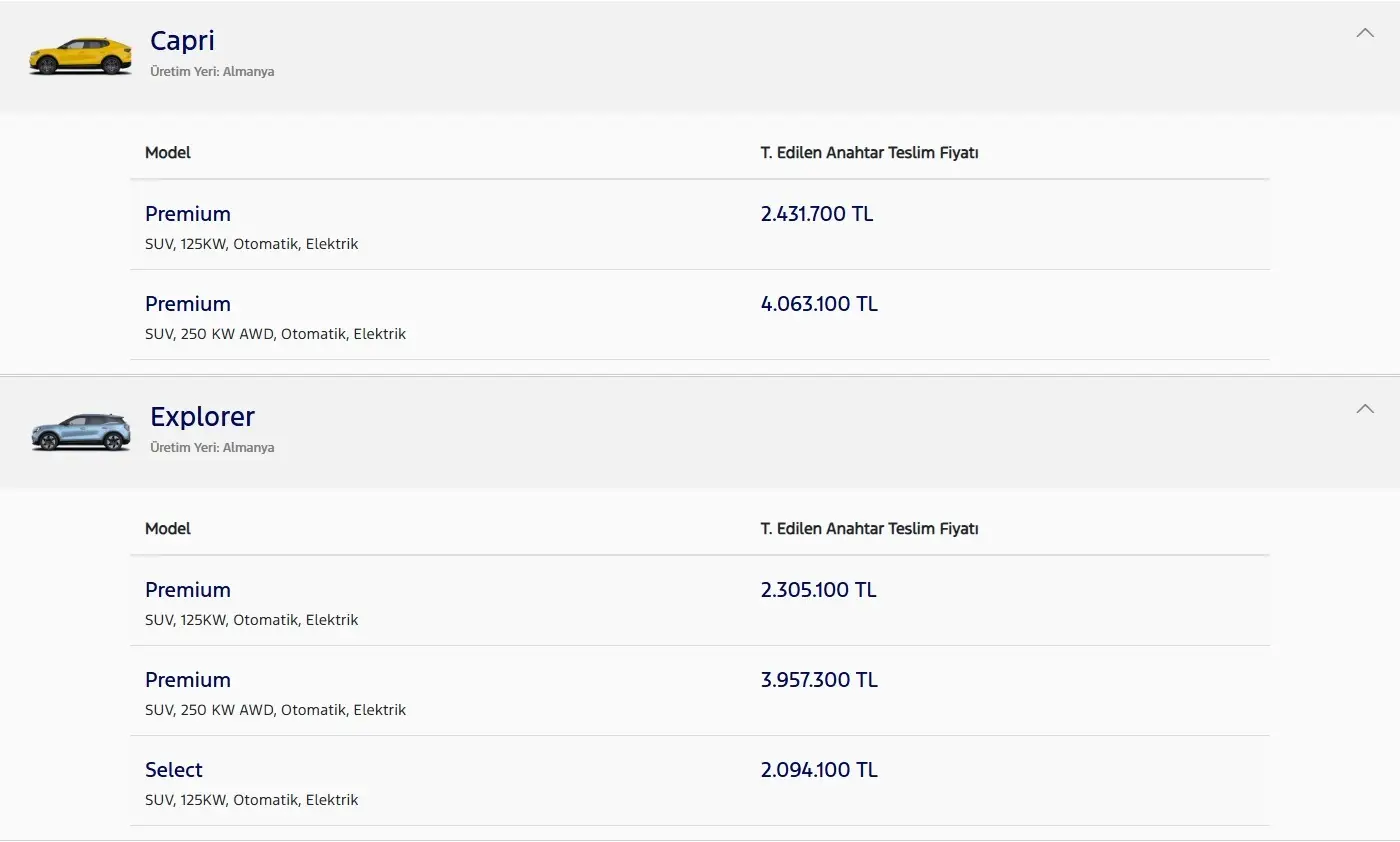Image resolution: width=1400 pixels, height=842 pixels.
Task: Collapse the Capri section chevron
Action: coord(1364,33)
